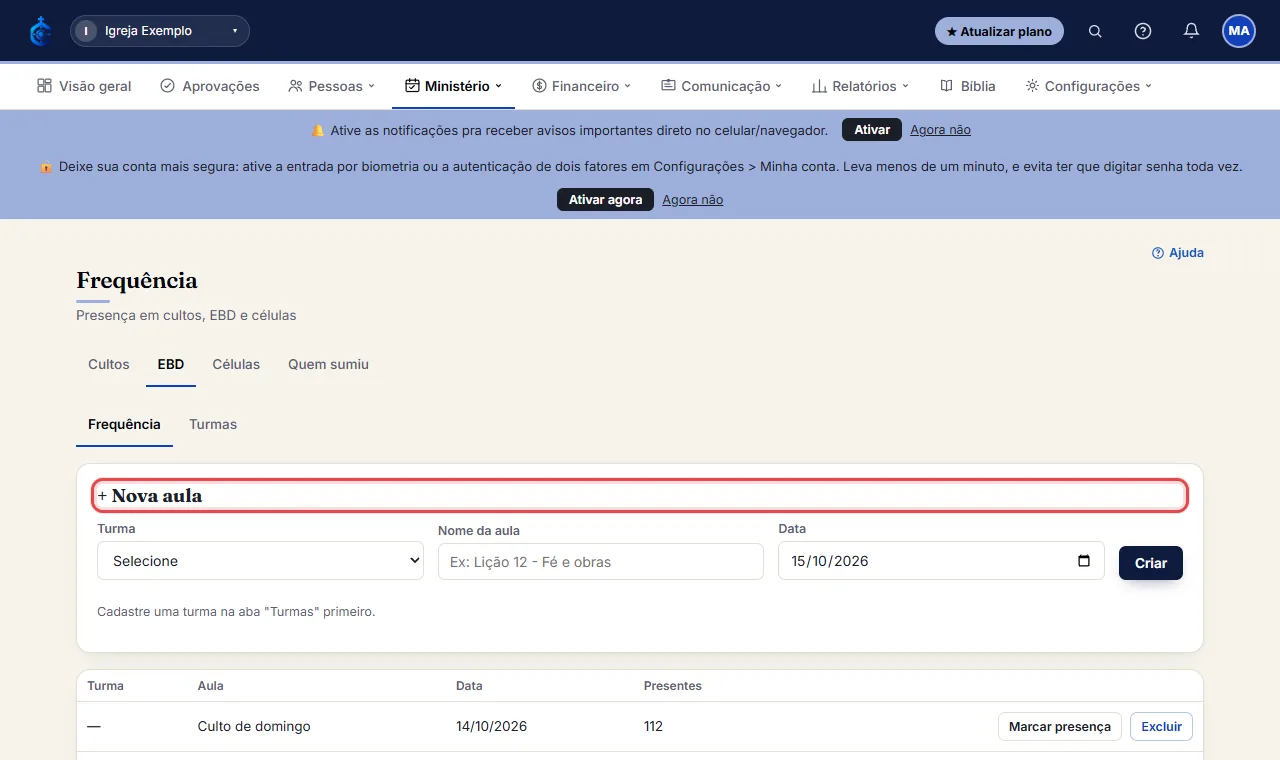Open the Ajuda help link
This screenshot has height=760, width=1280.
tap(1178, 253)
